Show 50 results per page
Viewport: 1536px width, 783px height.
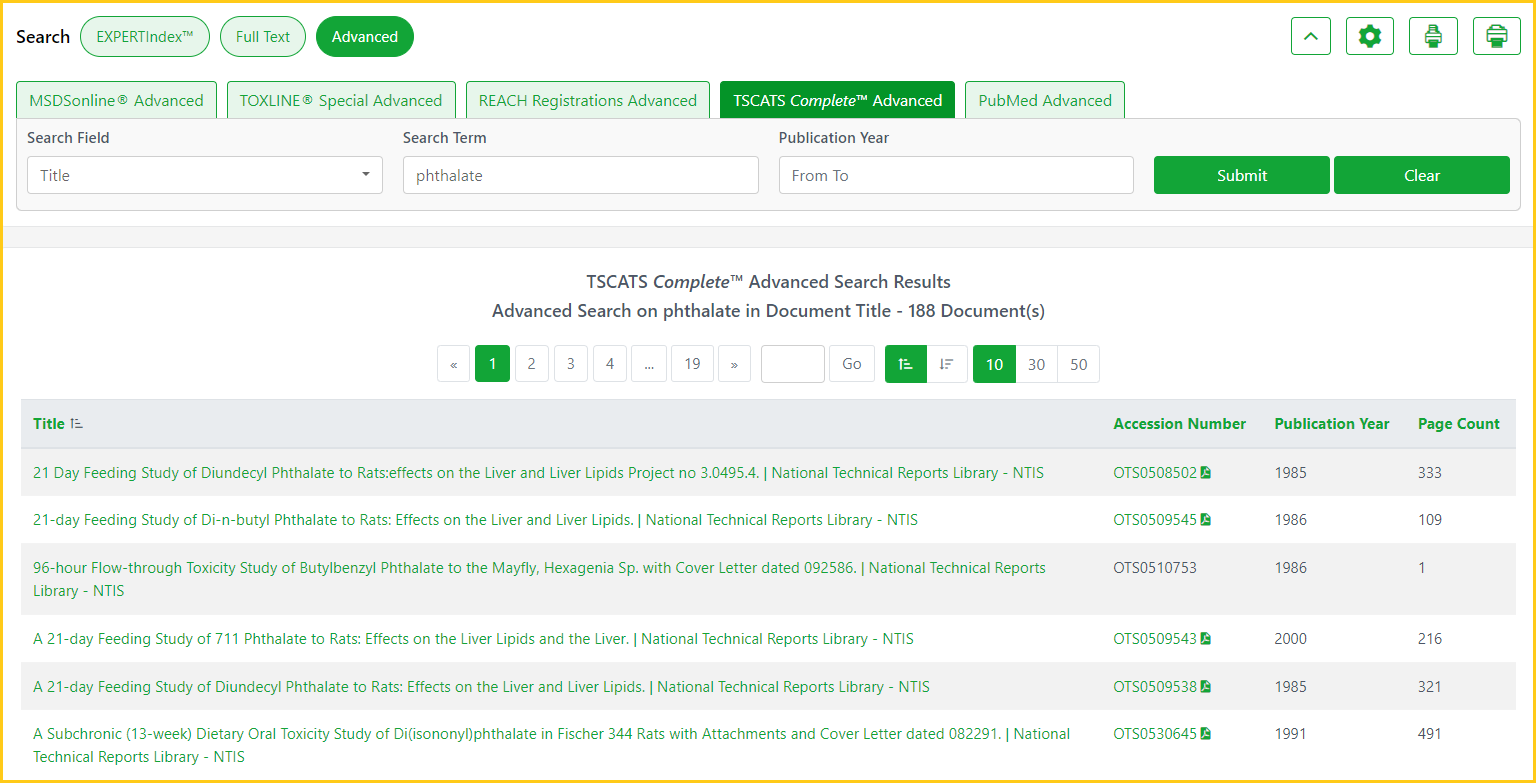[x=1078, y=364]
